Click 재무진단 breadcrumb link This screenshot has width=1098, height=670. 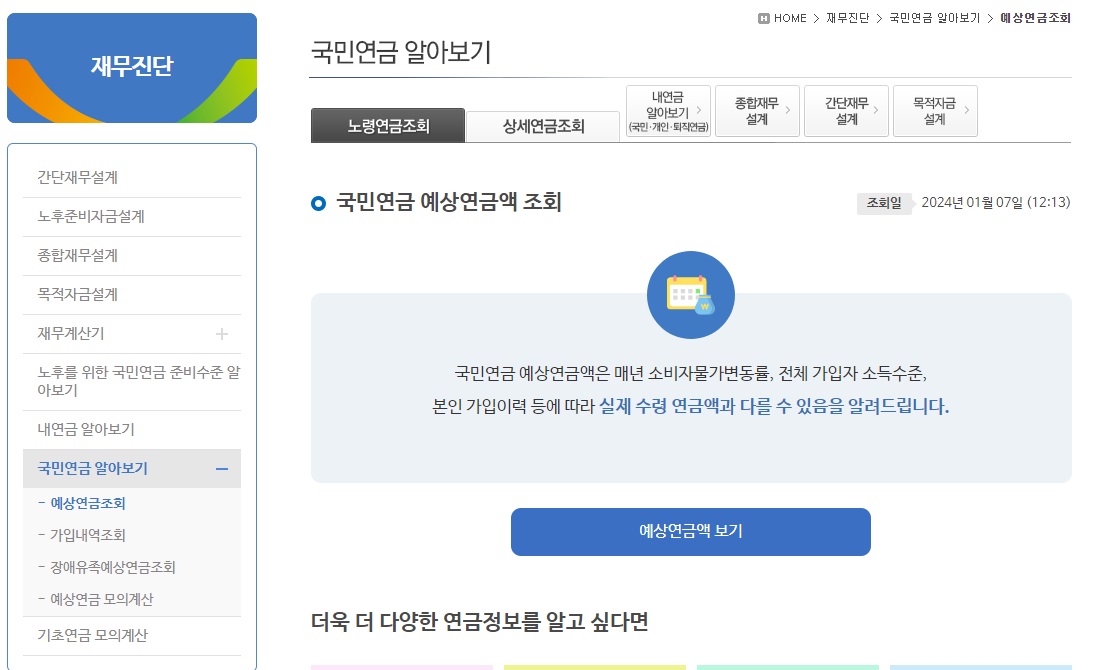(x=847, y=18)
